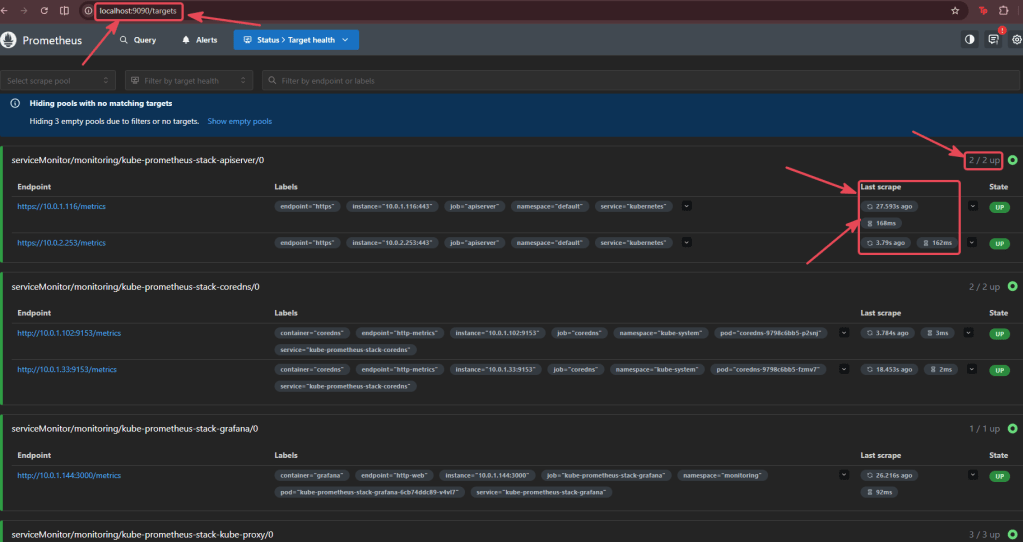Open the Alerts page

[200, 40]
